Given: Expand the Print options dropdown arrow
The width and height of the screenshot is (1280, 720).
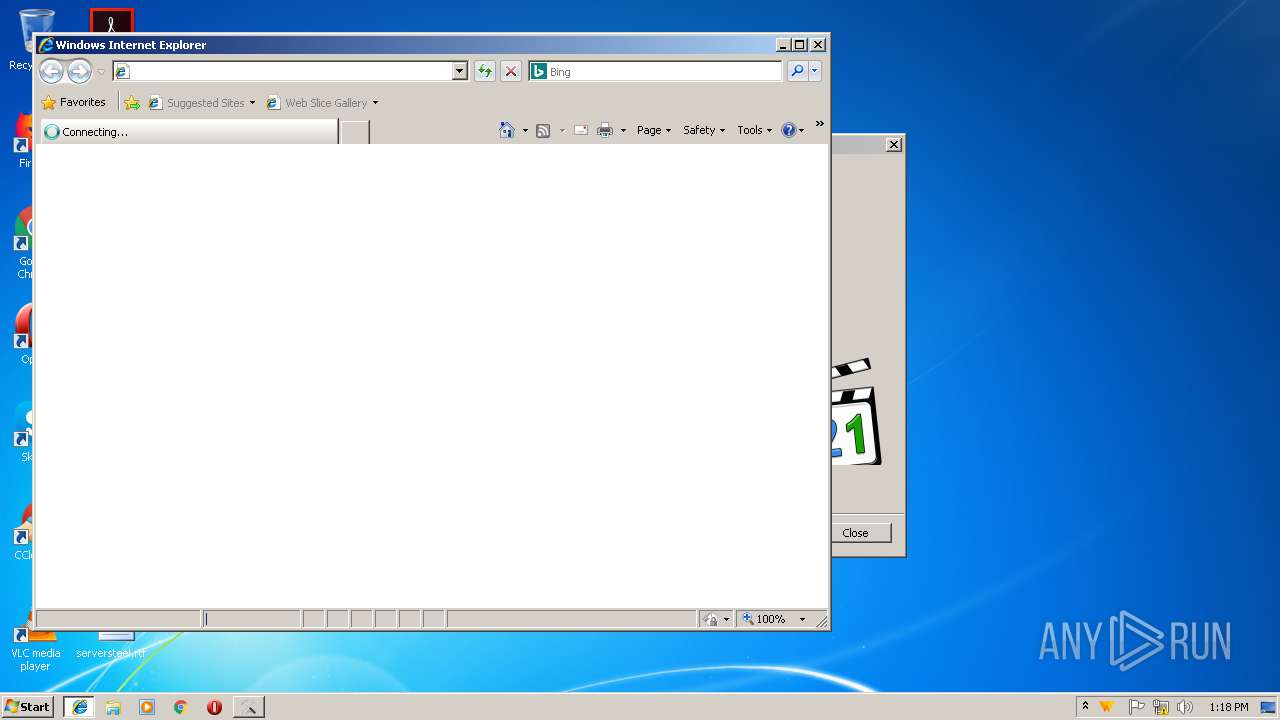Looking at the screenshot, I should (623, 130).
